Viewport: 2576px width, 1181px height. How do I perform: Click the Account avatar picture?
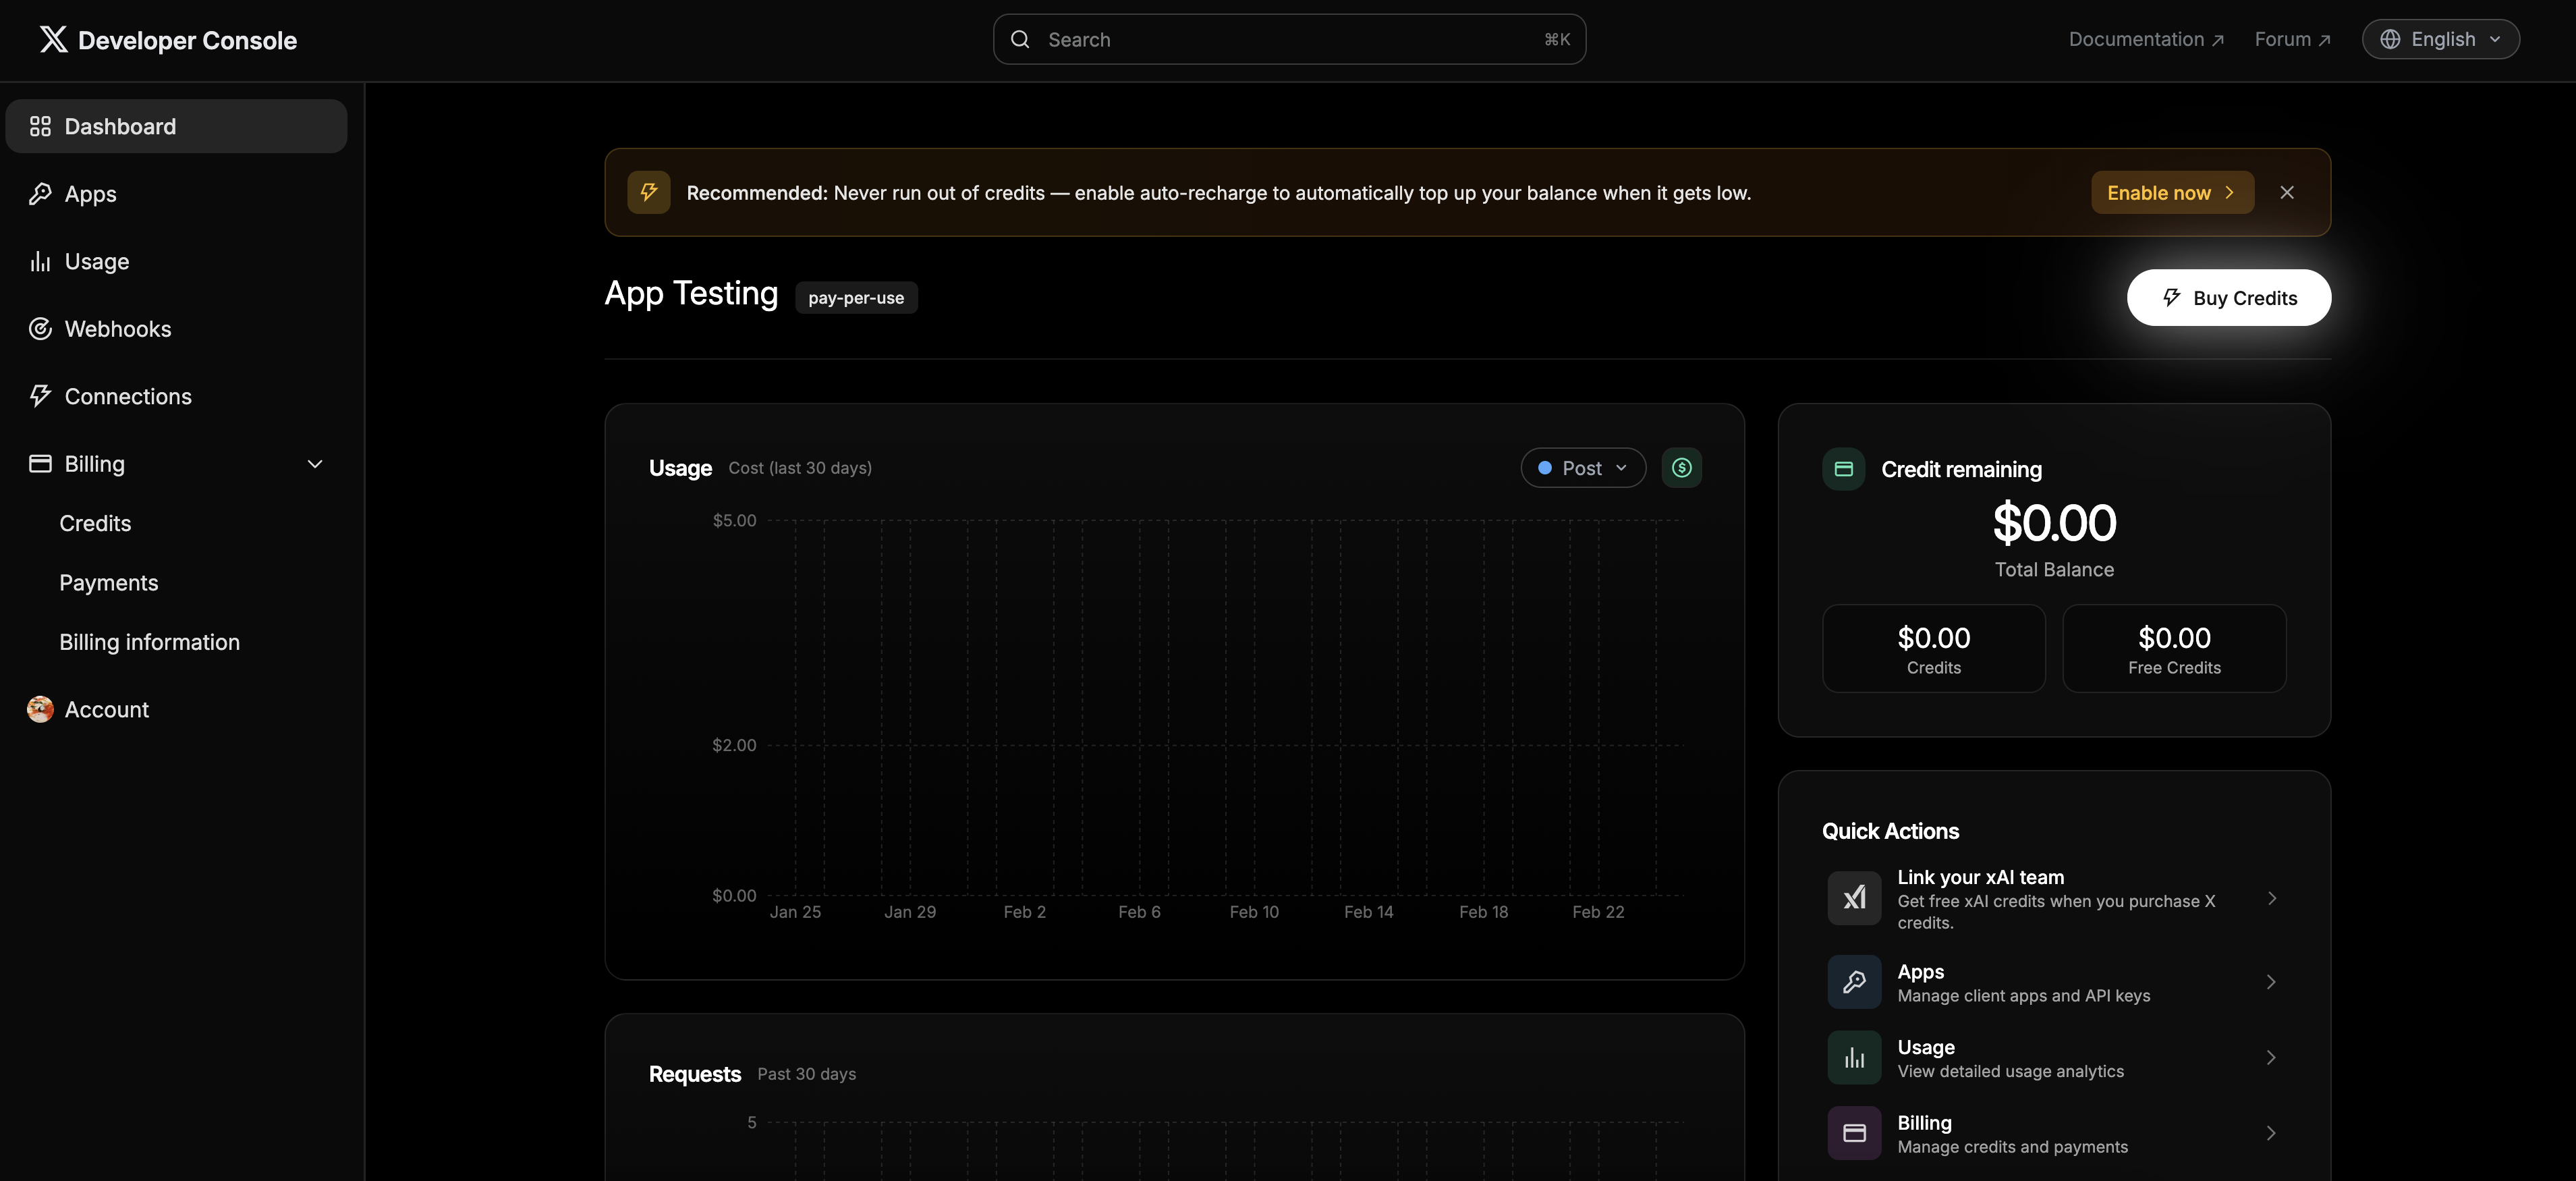40,709
